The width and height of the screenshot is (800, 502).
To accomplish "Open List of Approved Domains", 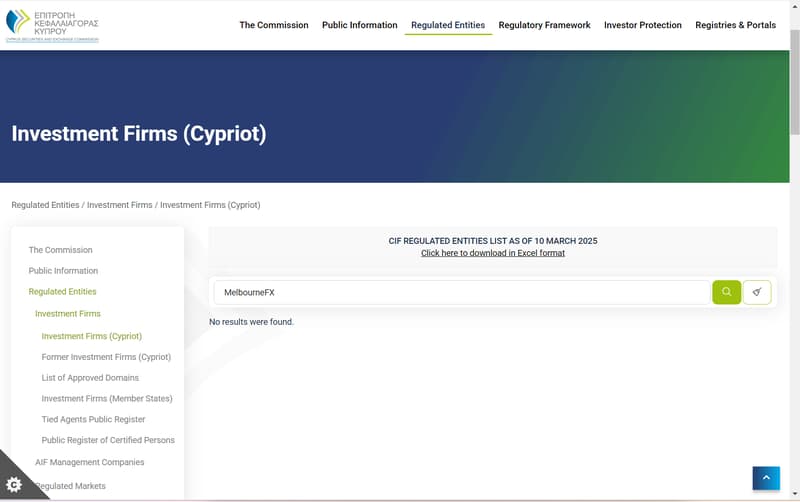I will tap(90, 378).
